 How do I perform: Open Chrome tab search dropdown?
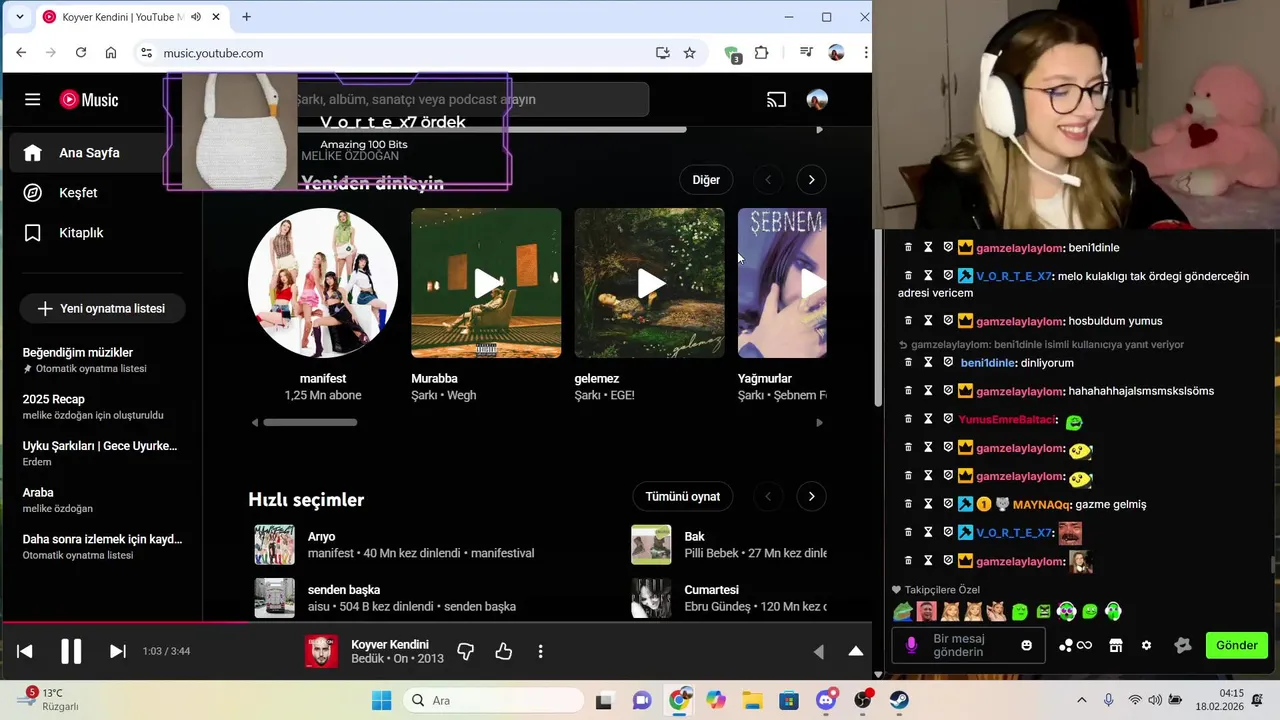(19, 17)
